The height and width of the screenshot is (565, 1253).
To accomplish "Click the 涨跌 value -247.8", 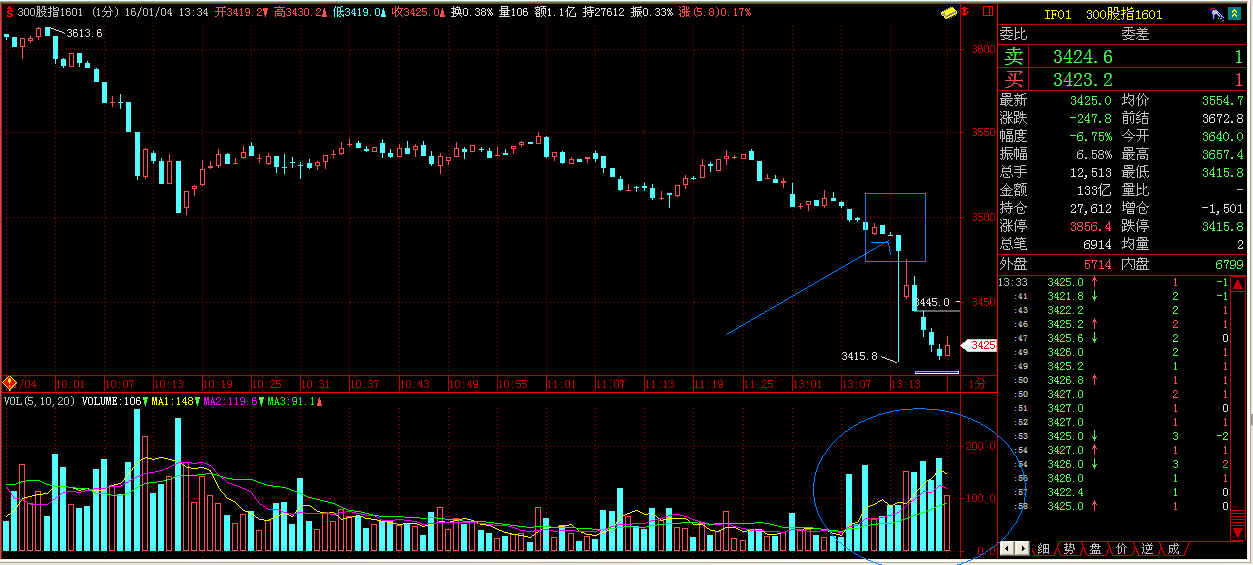I will click(1090, 118).
